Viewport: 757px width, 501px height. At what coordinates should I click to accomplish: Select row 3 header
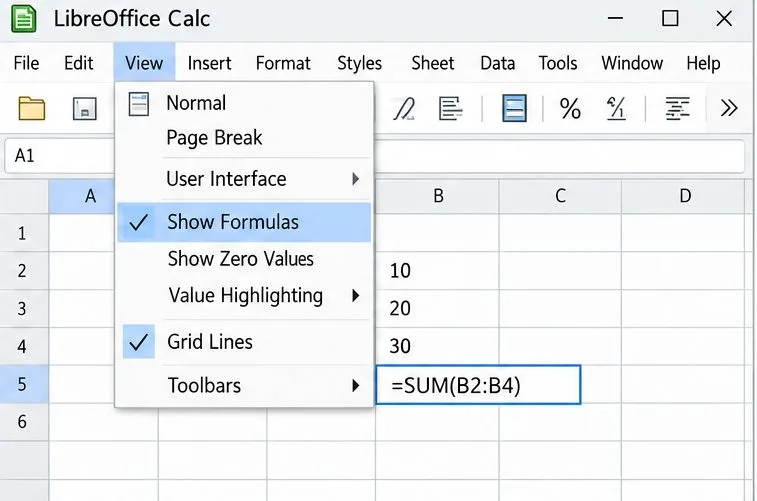click(x=22, y=308)
